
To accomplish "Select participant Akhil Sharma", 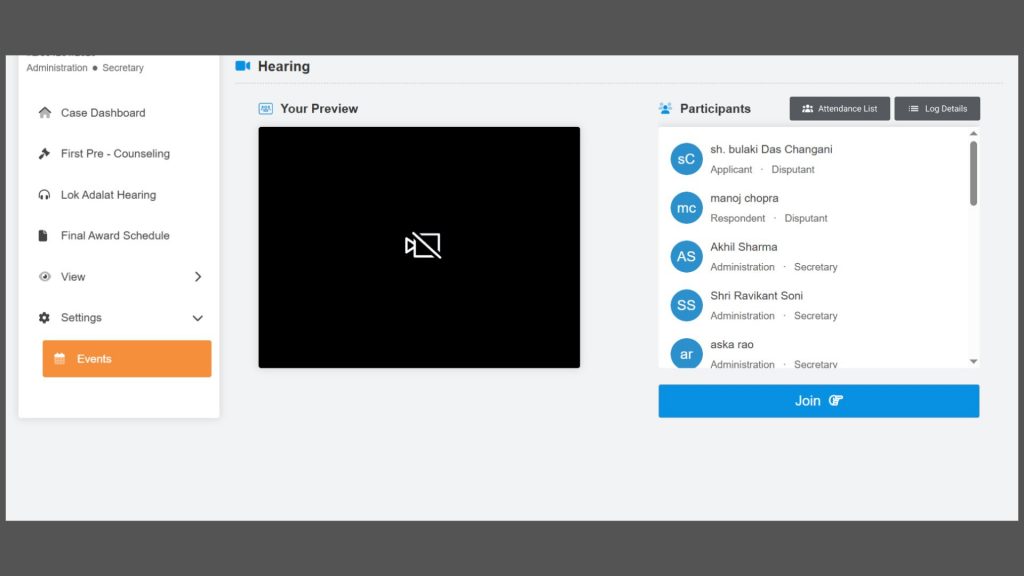I will point(743,247).
